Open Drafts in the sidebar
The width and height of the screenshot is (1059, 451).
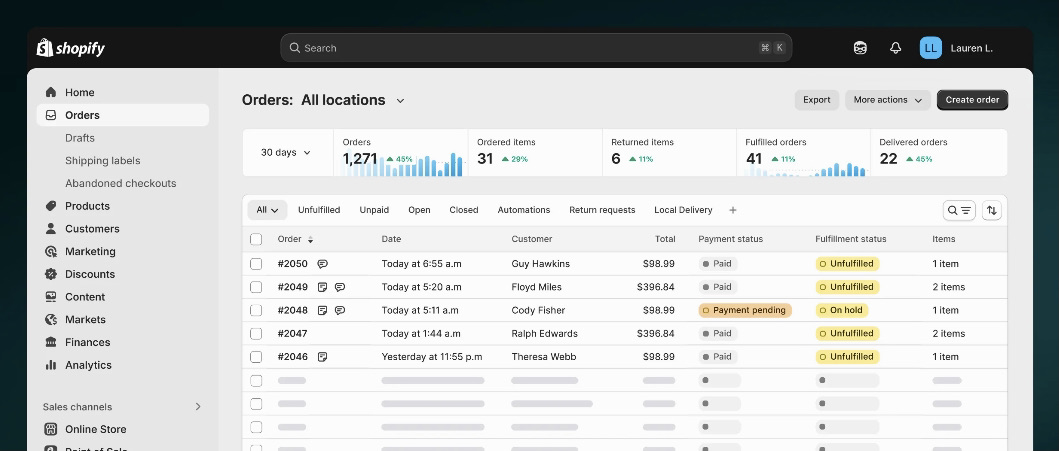tap(80, 138)
